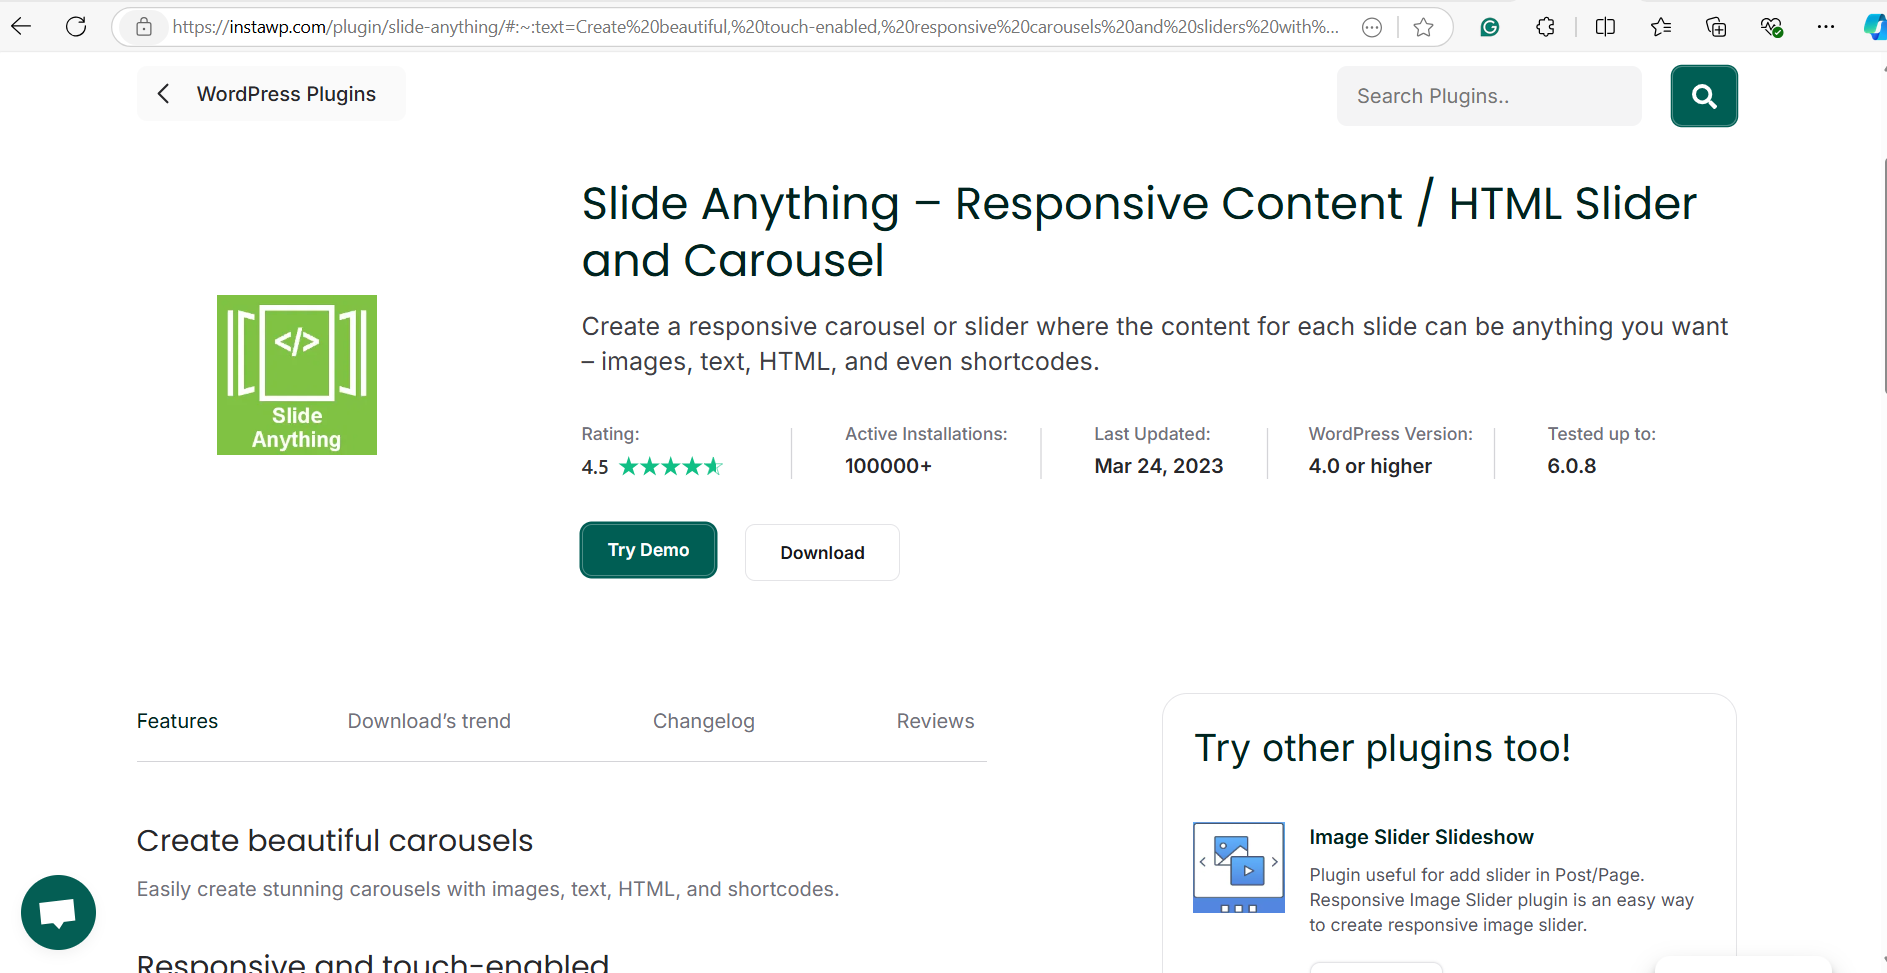This screenshot has width=1887, height=973.
Task: Switch to the Download's trend tab
Action: [x=429, y=721]
